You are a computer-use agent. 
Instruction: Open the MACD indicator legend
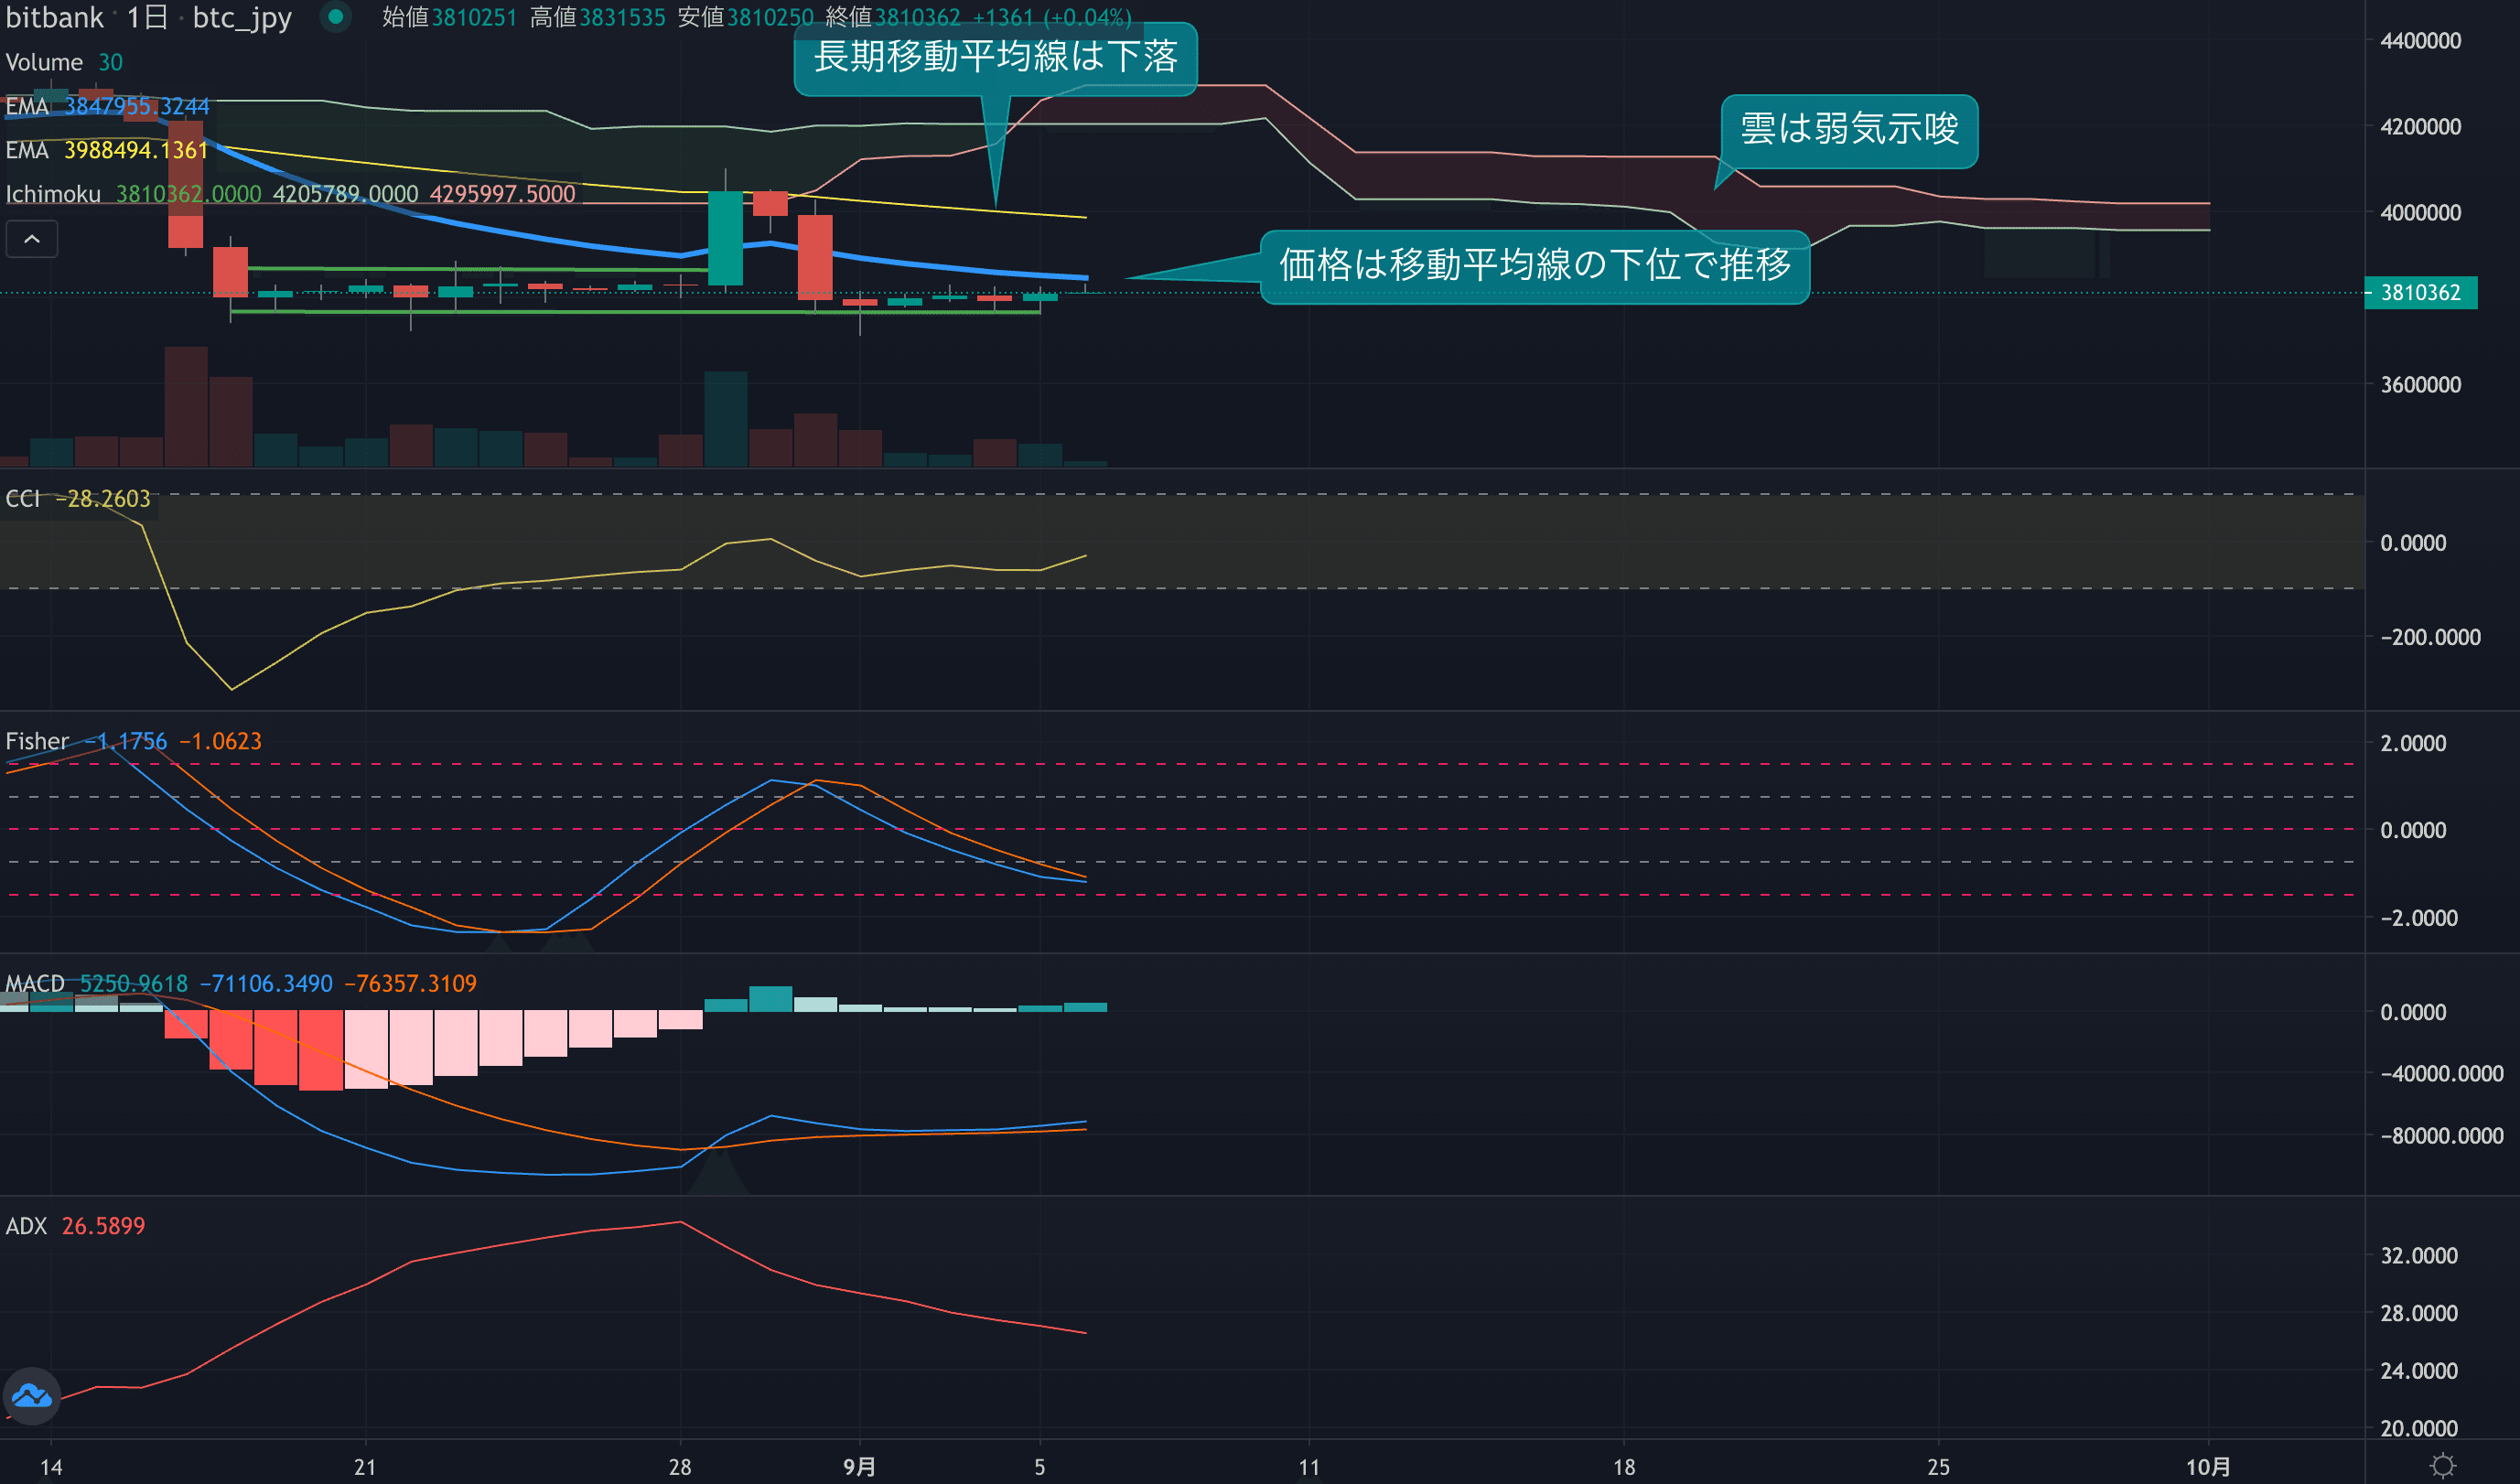[35, 983]
